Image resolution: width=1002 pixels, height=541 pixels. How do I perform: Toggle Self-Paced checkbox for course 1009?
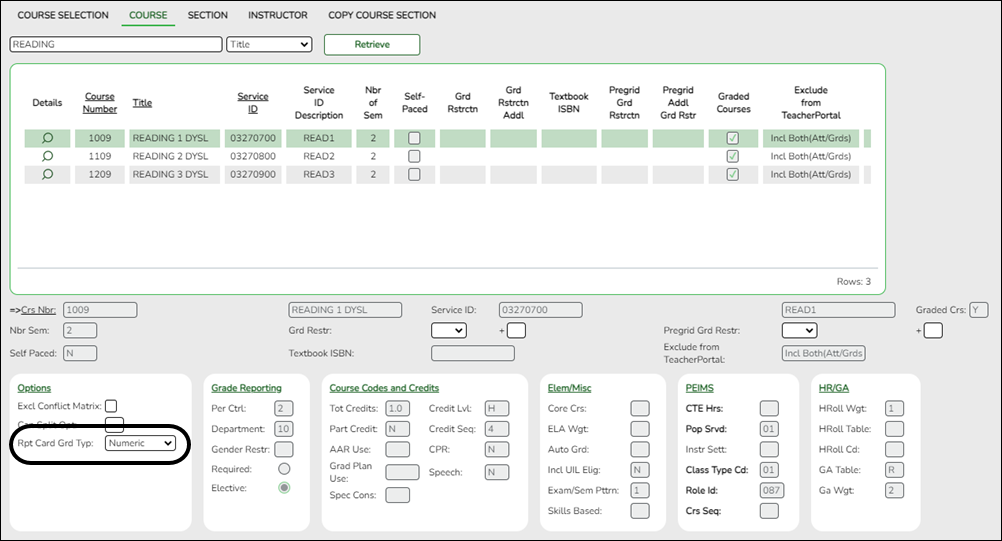point(414,138)
